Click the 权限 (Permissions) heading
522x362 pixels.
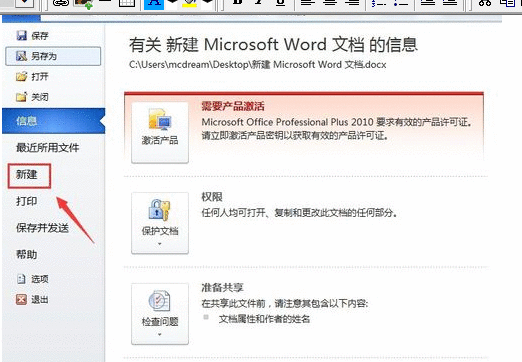click(212, 197)
